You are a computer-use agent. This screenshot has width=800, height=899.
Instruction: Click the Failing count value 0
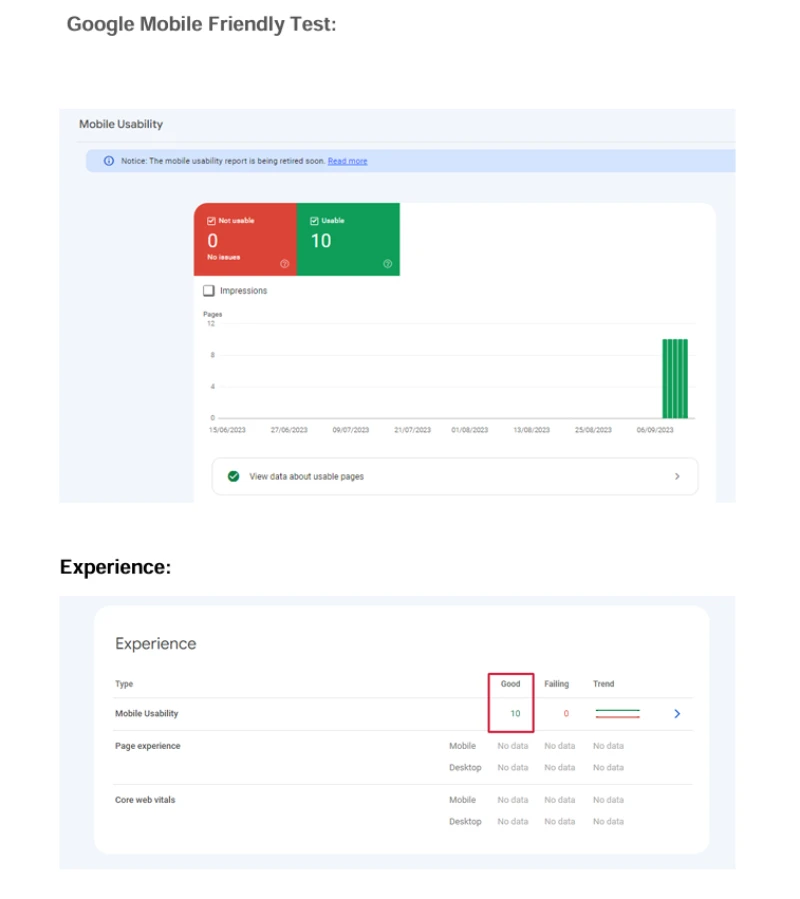pyautogui.click(x=566, y=714)
